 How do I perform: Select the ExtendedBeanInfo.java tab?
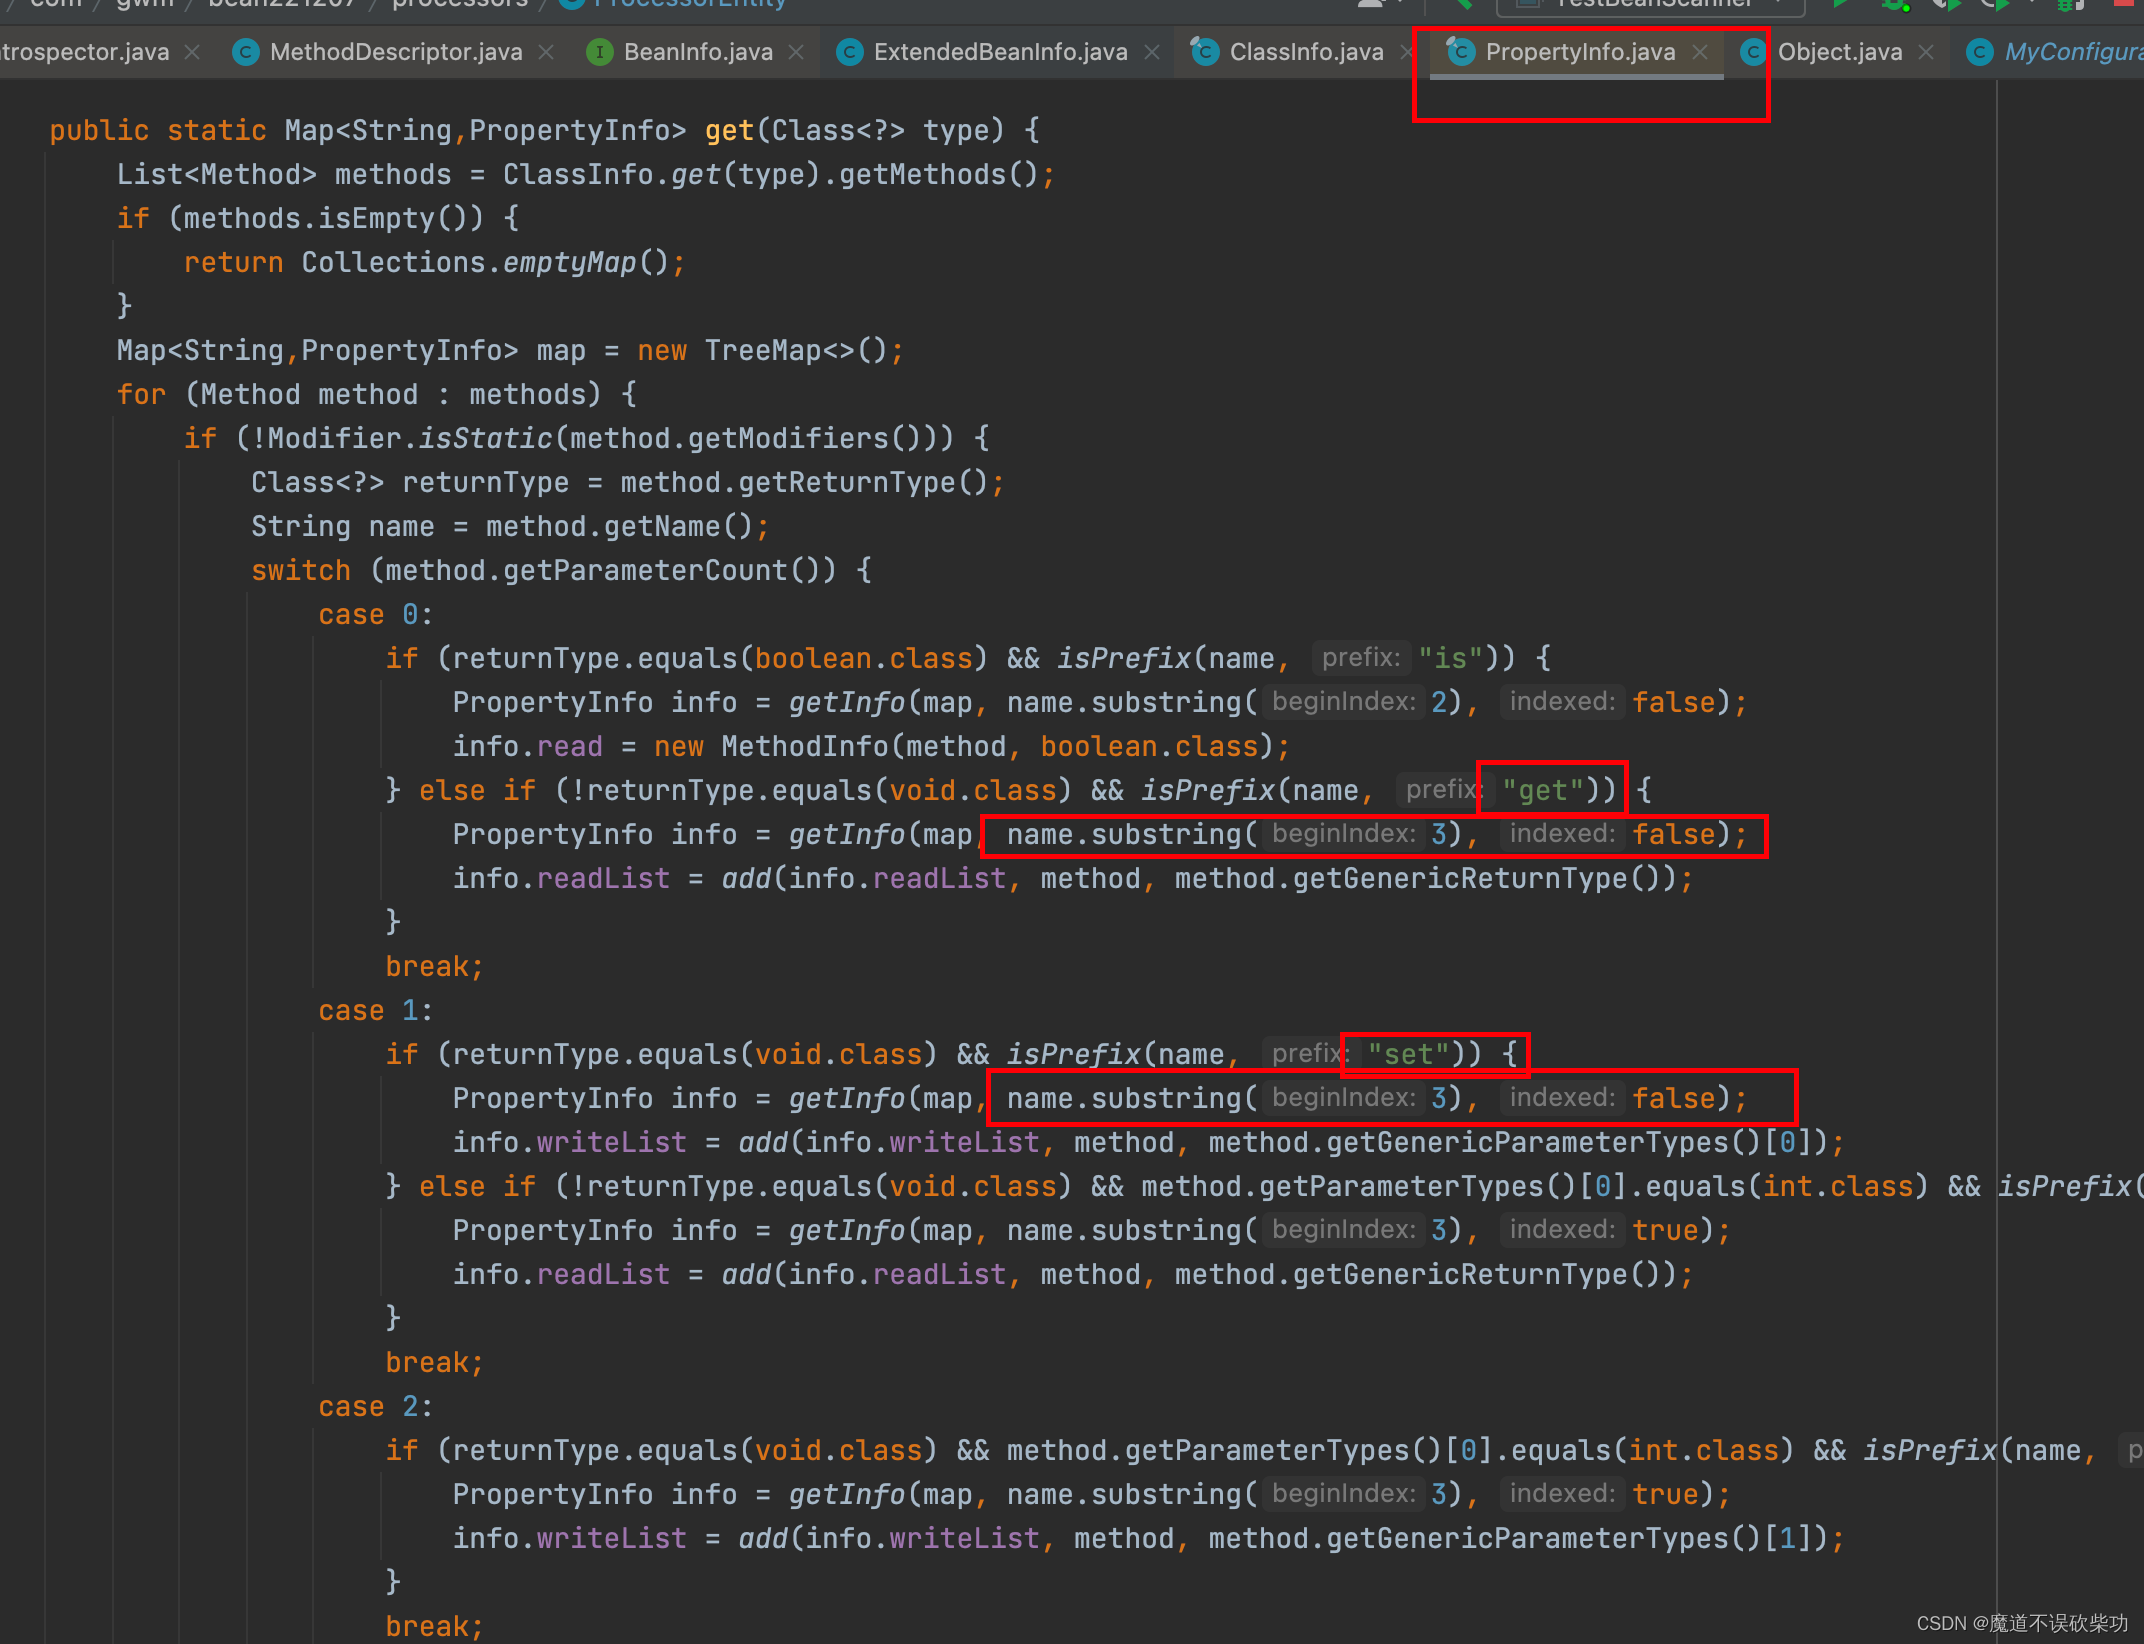1000,52
